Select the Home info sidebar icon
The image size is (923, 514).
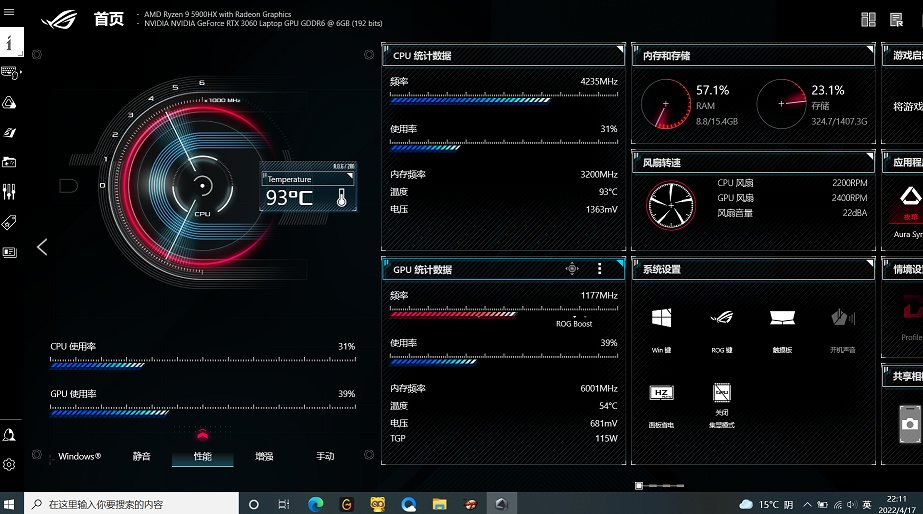(10, 42)
